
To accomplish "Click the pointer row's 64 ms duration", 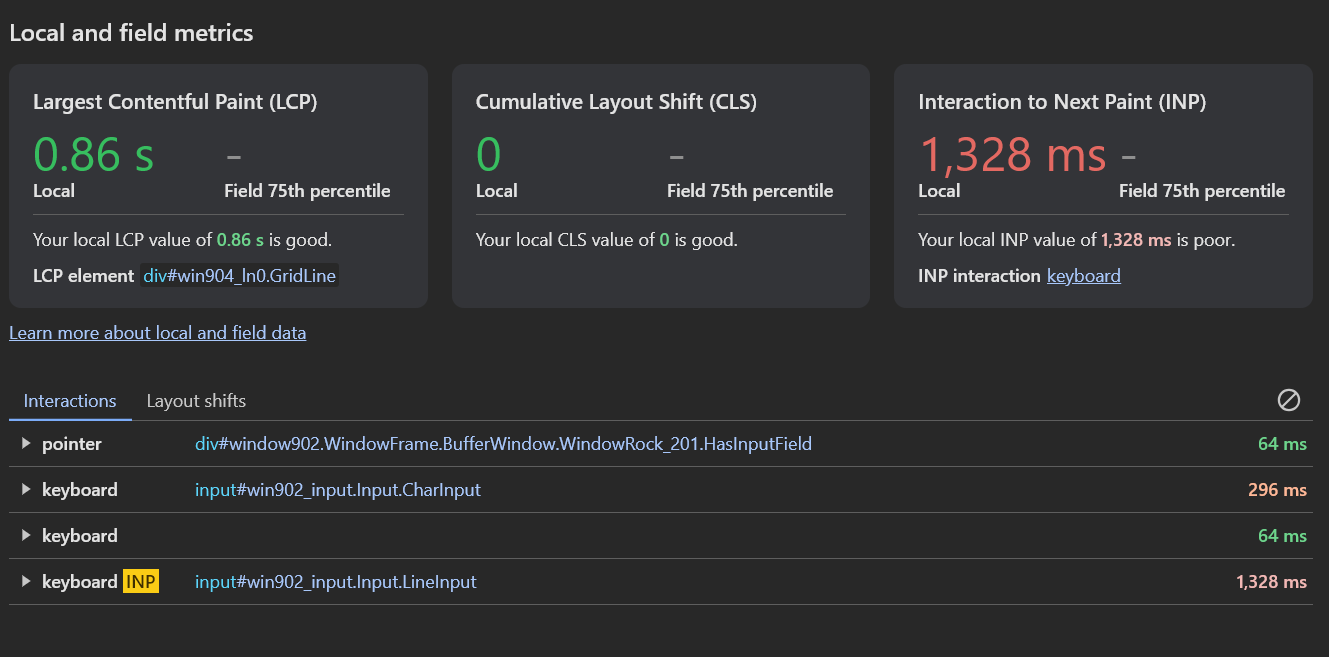I will click(x=1282, y=444).
